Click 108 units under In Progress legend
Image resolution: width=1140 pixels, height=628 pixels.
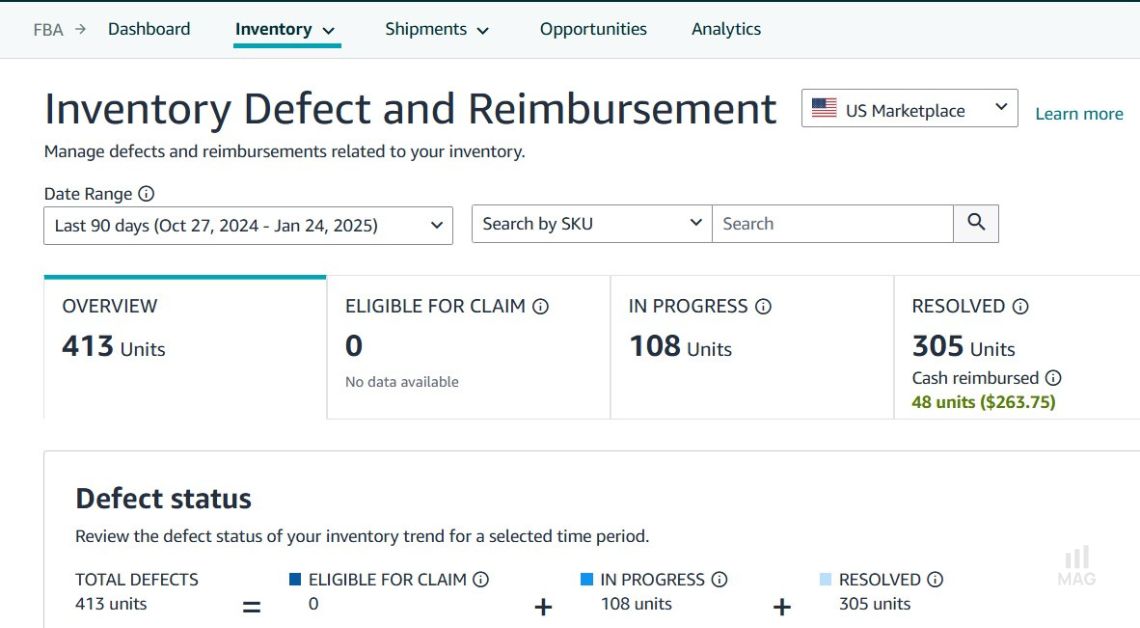(x=636, y=604)
